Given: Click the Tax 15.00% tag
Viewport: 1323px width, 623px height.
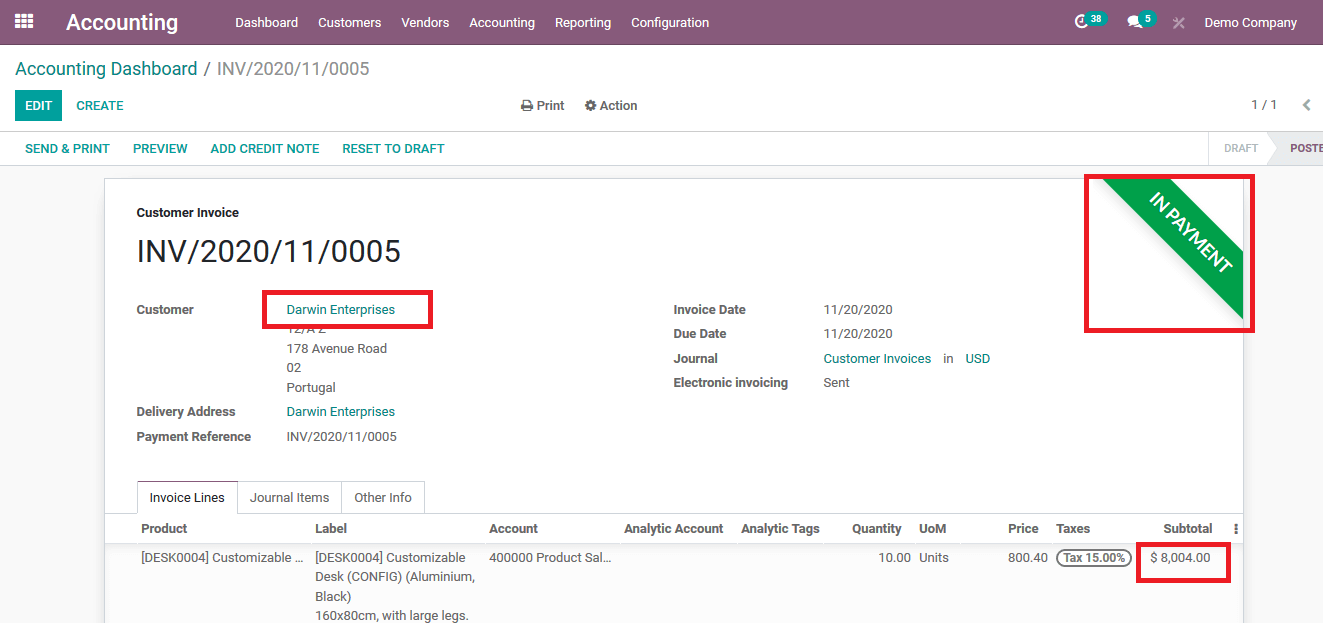Looking at the screenshot, I should pos(1094,558).
